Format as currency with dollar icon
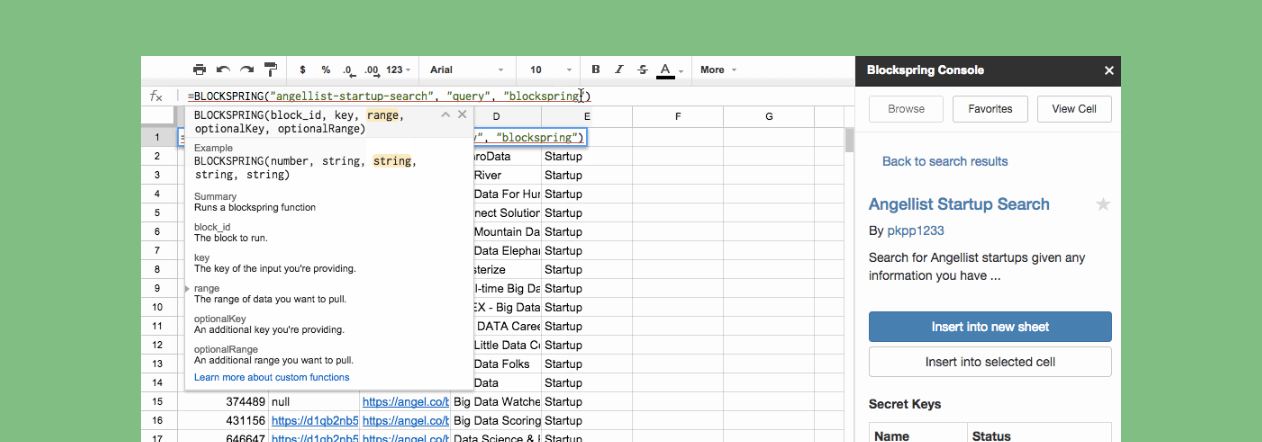The width and height of the screenshot is (1262, 442). click(303, 70)
